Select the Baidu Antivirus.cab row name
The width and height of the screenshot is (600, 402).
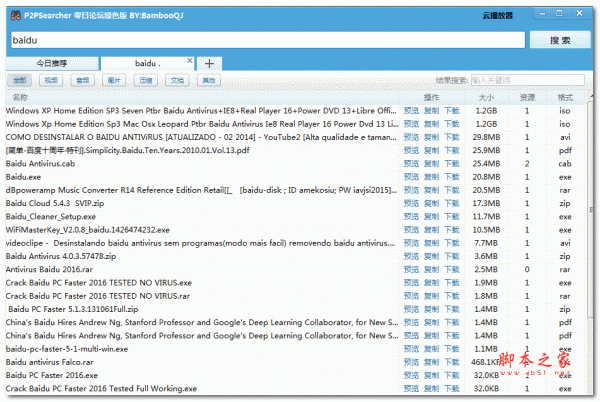pos(41,164)
